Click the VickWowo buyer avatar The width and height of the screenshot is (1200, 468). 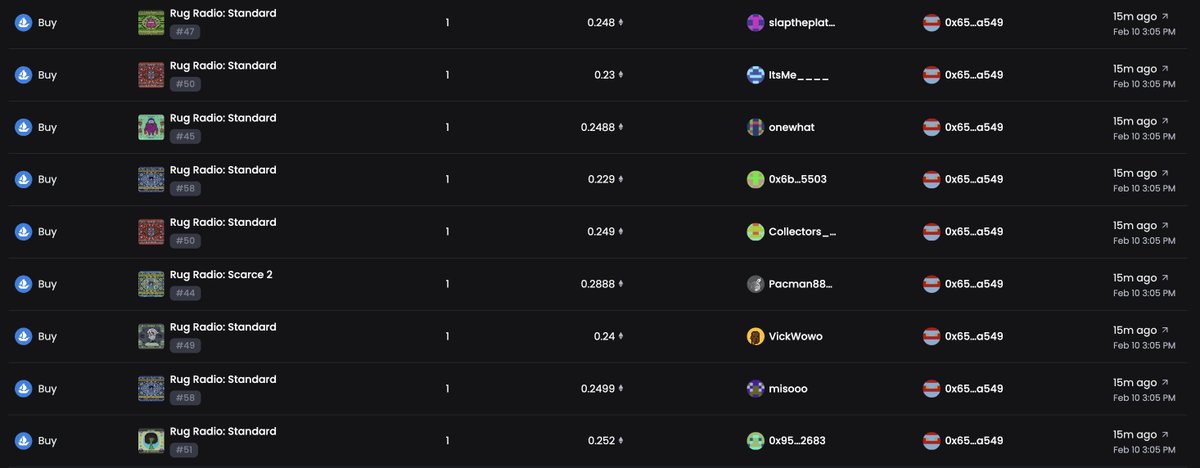pos(756,336)
